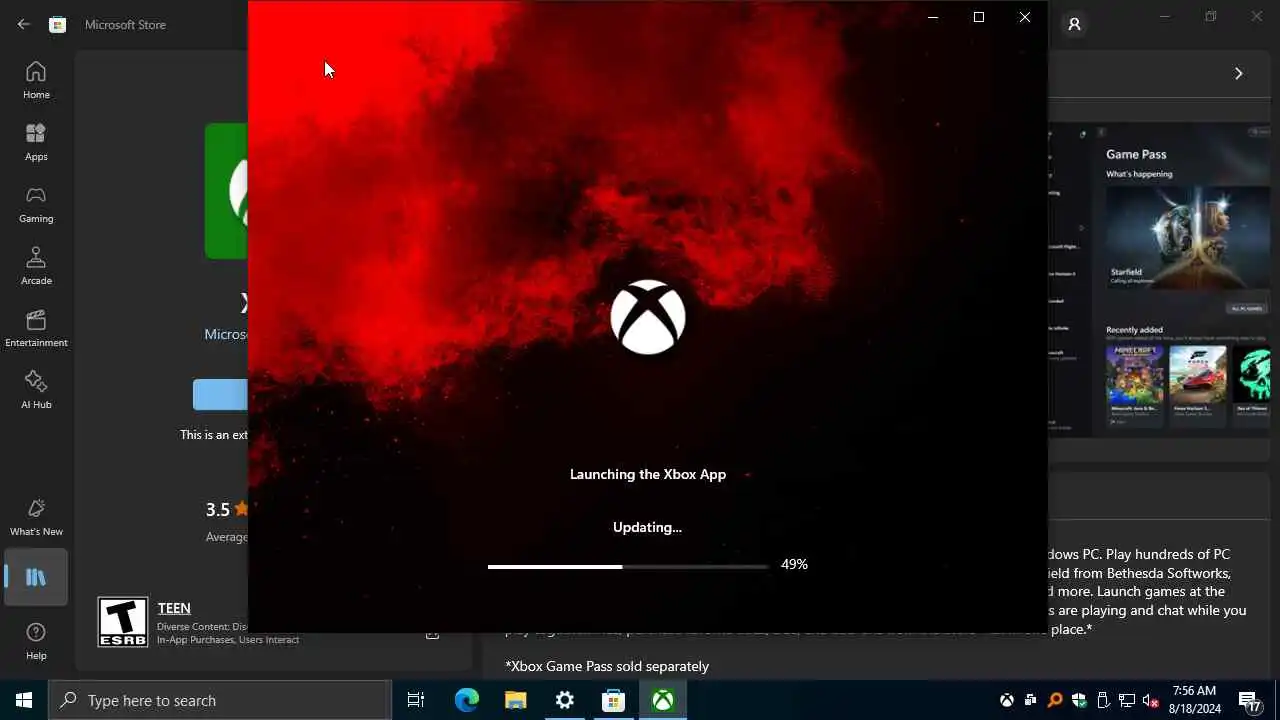1280x720 pixels.
Task: Open AI Hub in Store sidebar
Action: tap(36, 390)
